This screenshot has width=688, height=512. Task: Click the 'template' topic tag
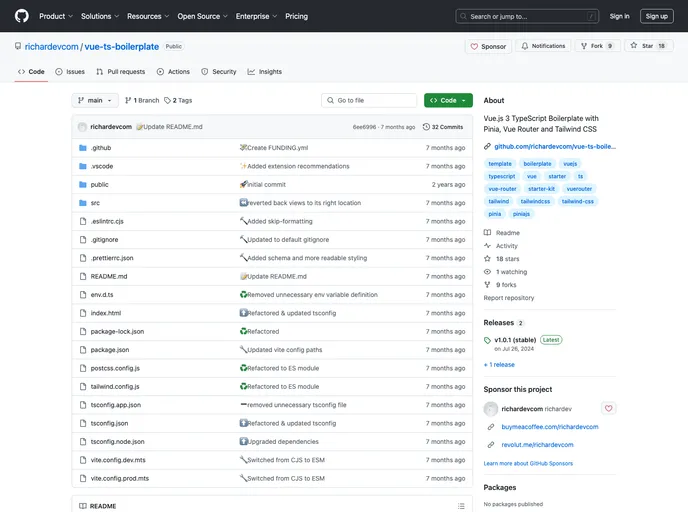[x=500, y=164]
